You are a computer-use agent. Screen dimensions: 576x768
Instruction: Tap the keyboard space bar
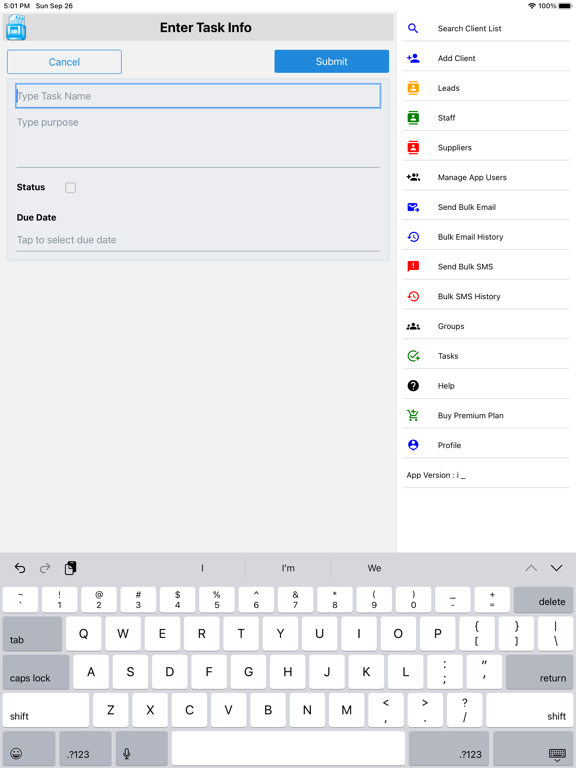pos(288,749)
